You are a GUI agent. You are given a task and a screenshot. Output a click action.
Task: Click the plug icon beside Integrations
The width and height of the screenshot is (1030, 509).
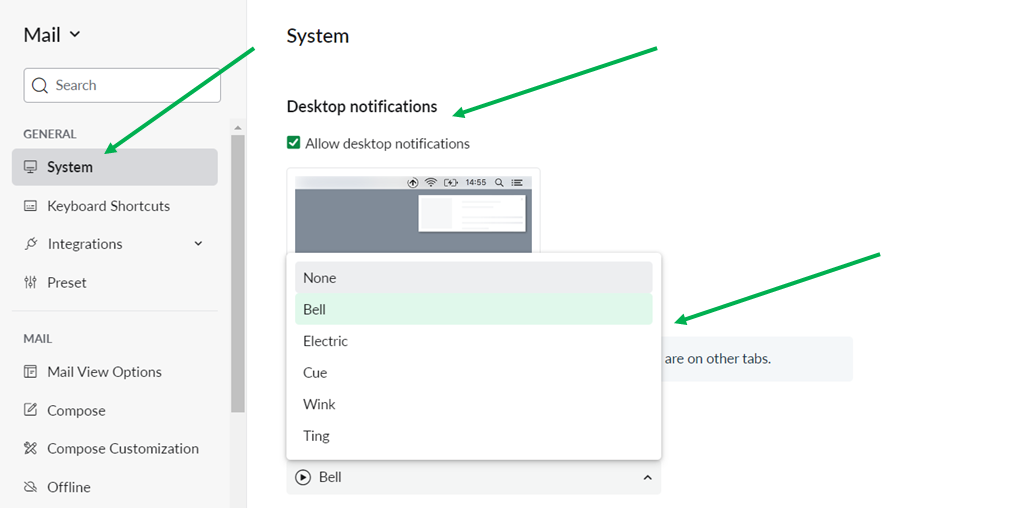[x=30, y=244]
